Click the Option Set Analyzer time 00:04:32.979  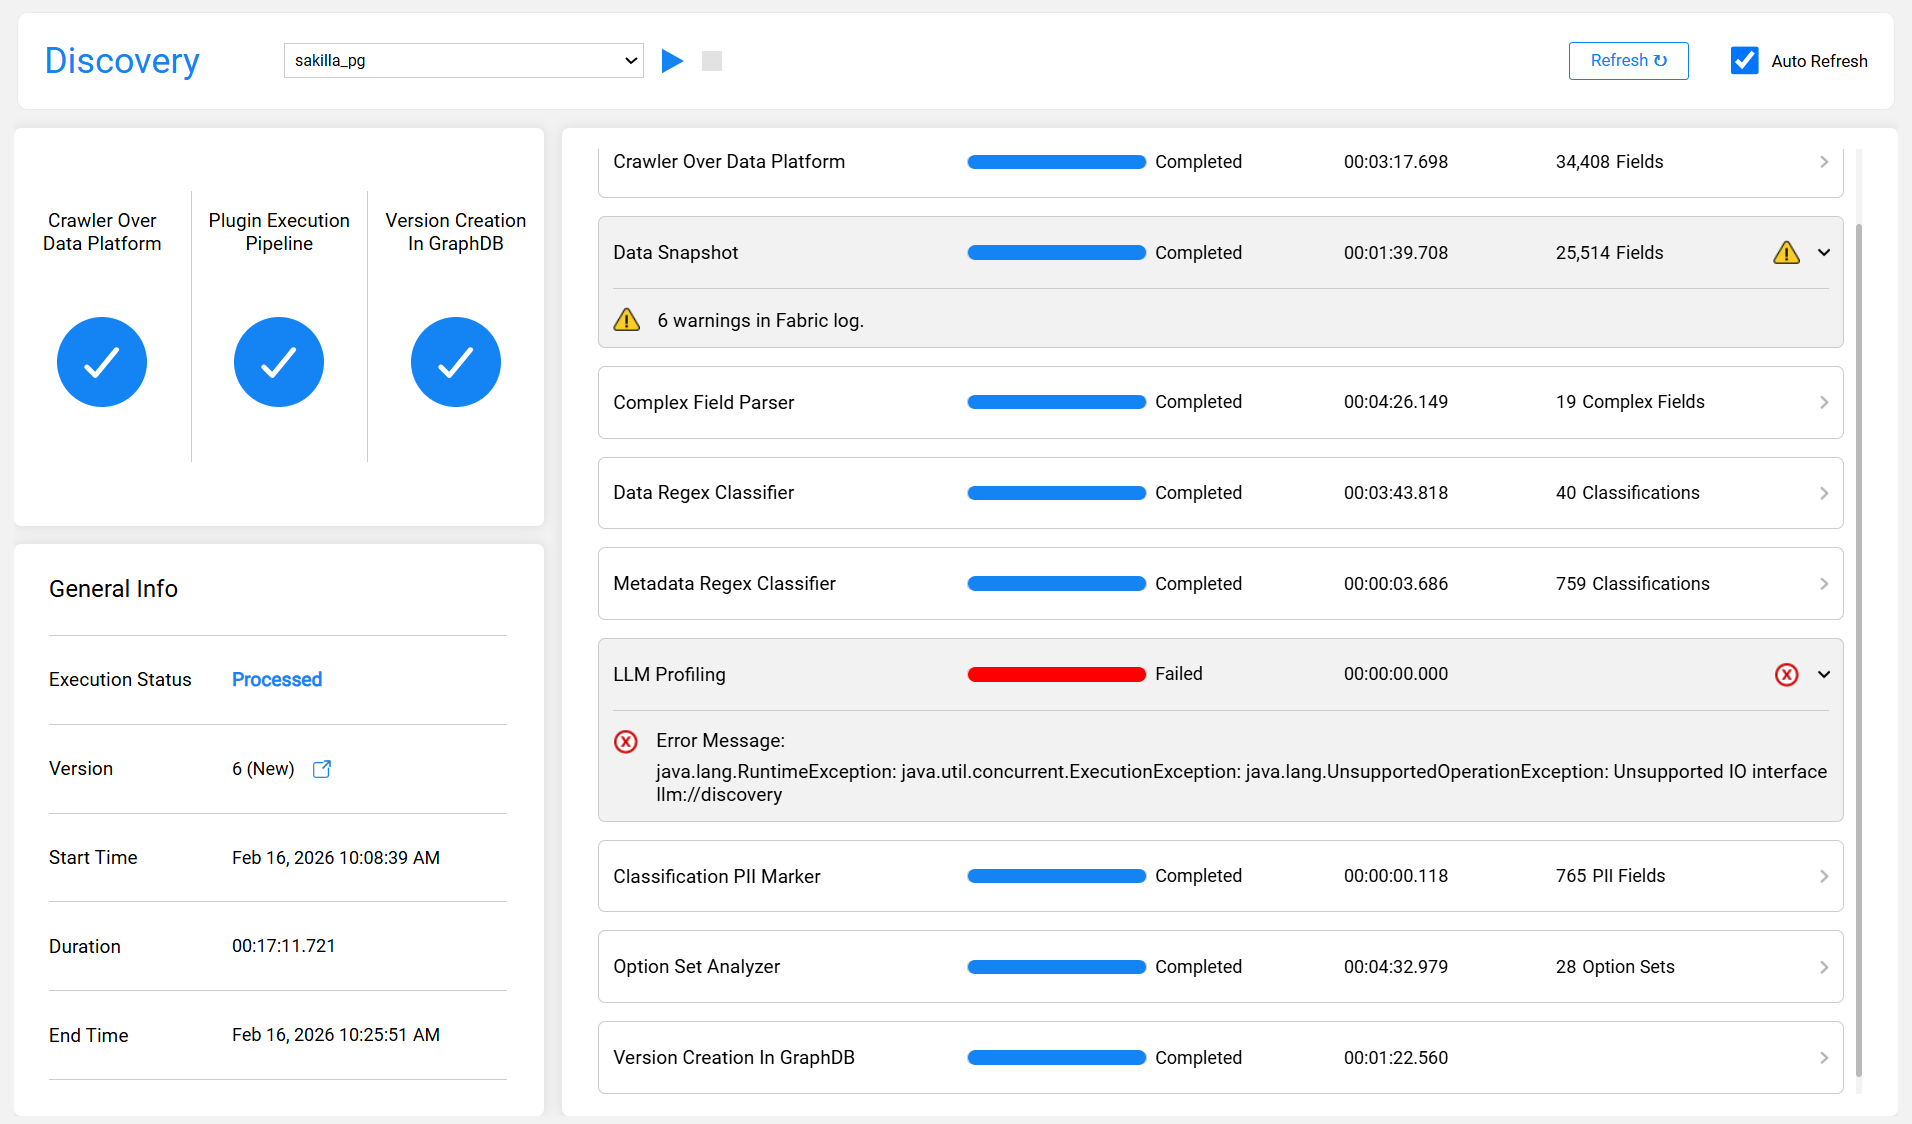coord(1396,967)
